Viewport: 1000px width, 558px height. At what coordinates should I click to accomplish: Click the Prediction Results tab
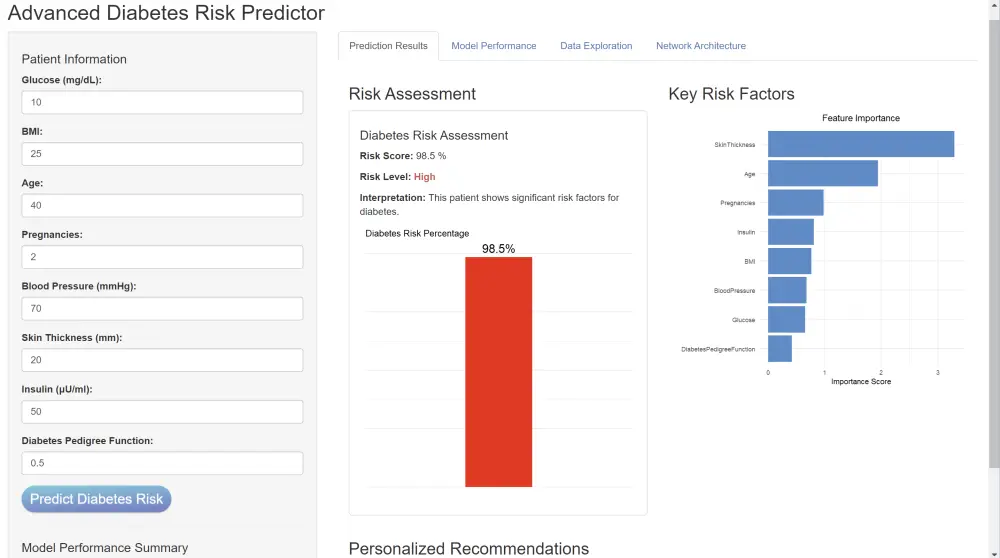coord(388,46)
